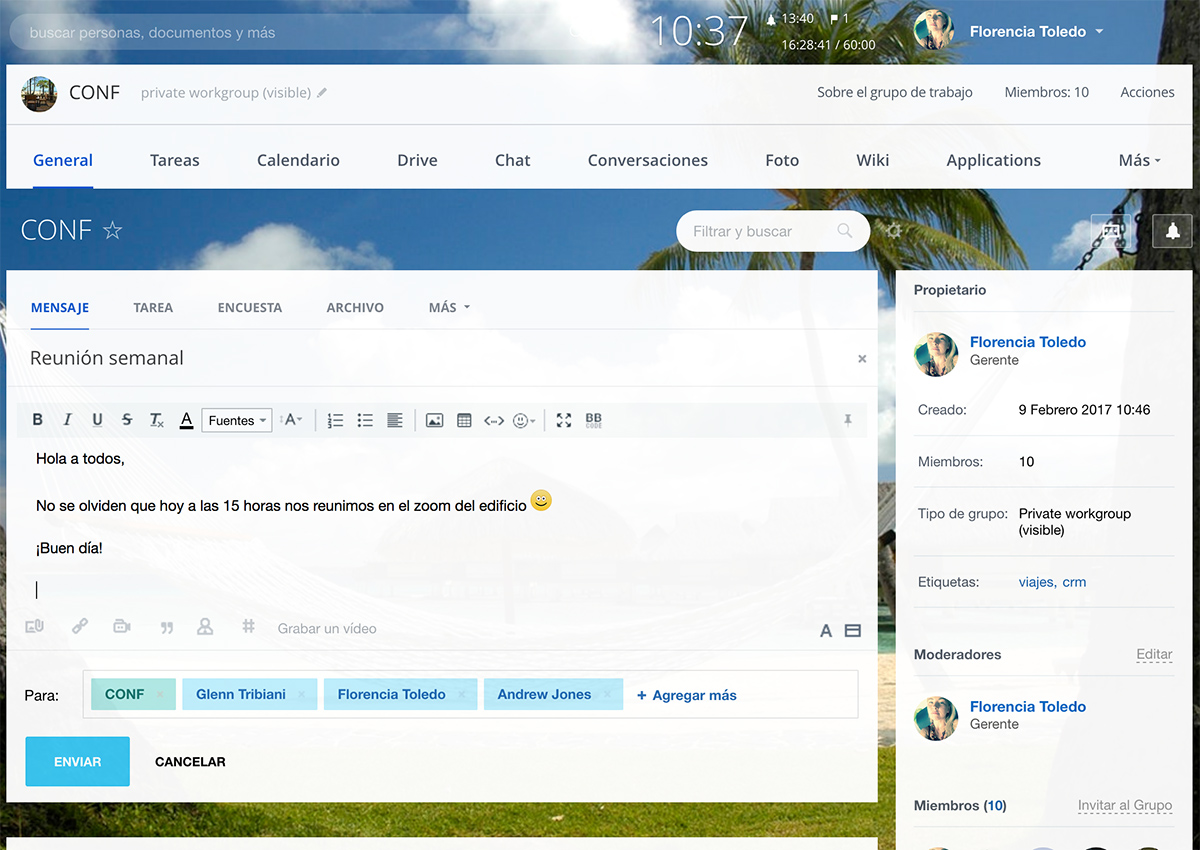Toggle BB code mode in the editor
This screenshot has height=850, width=1200.
point(593,421)
